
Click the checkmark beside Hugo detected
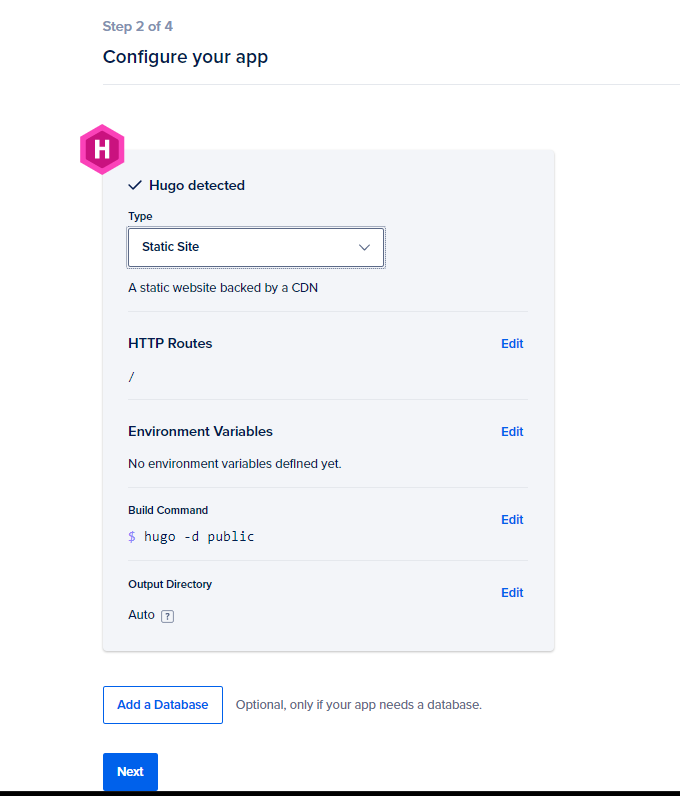135,185
